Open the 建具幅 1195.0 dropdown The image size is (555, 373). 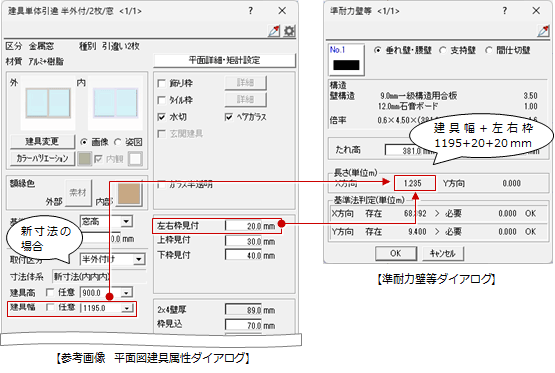[126, 308]
